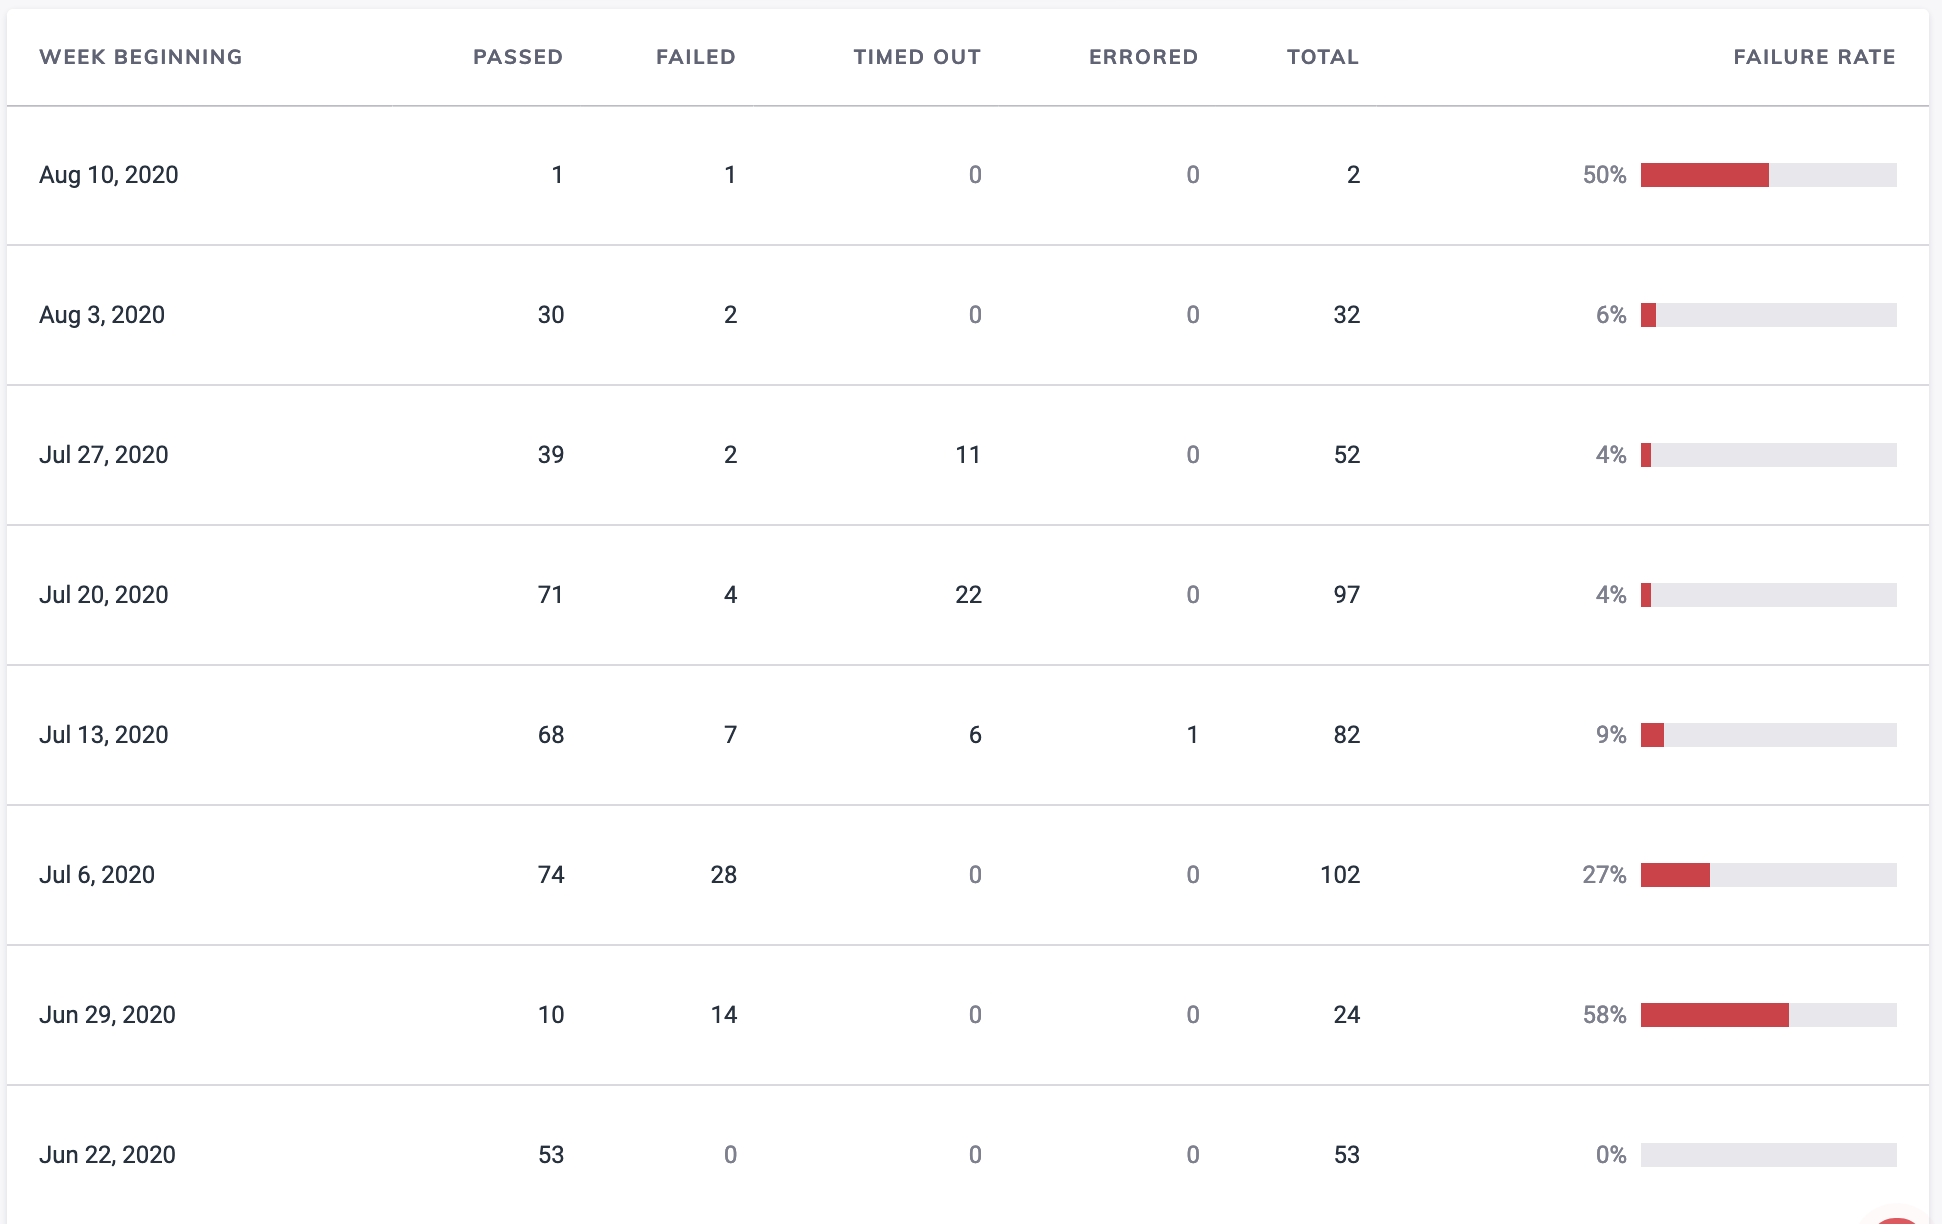Select the Jun 22, 2020 row
Image resolution: width=1942 pixels, height=1224 pixels.
108,1154
